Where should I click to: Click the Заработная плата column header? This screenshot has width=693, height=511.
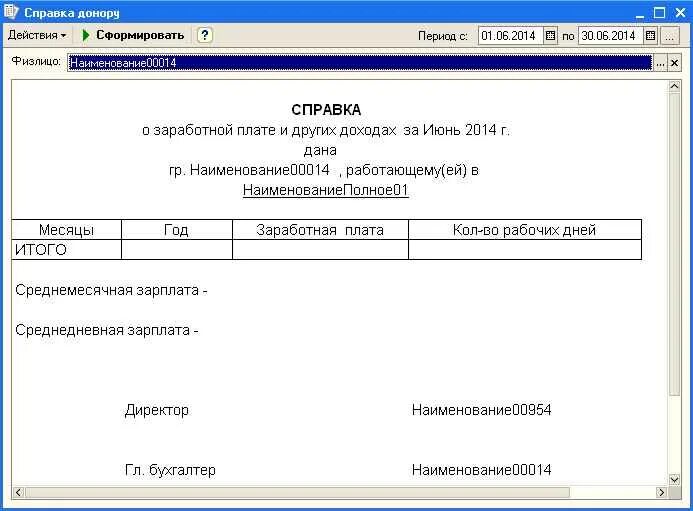point(320,230)
